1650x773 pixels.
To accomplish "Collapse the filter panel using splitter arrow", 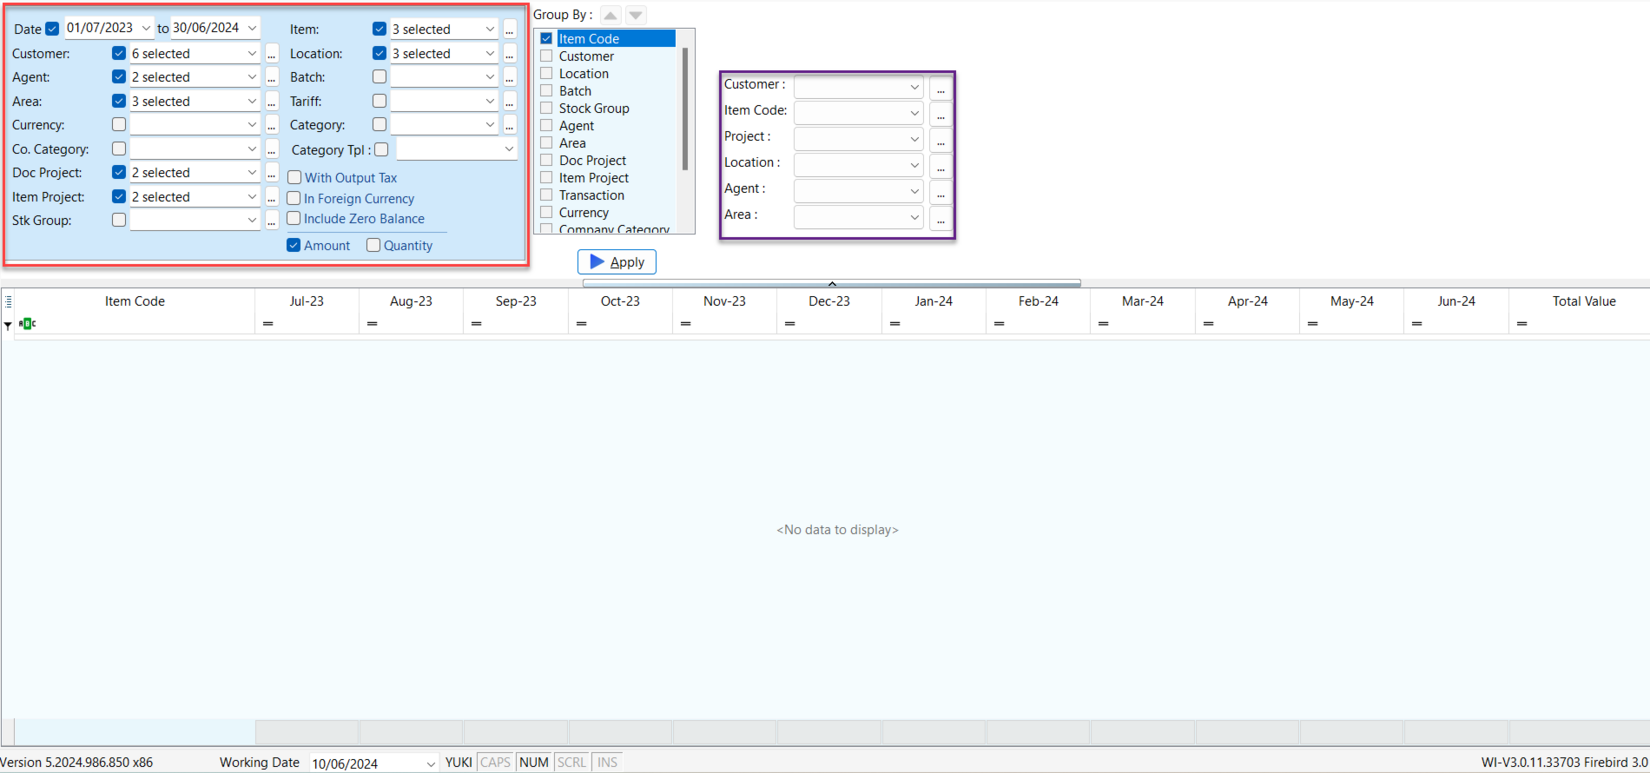I will 831,284.
